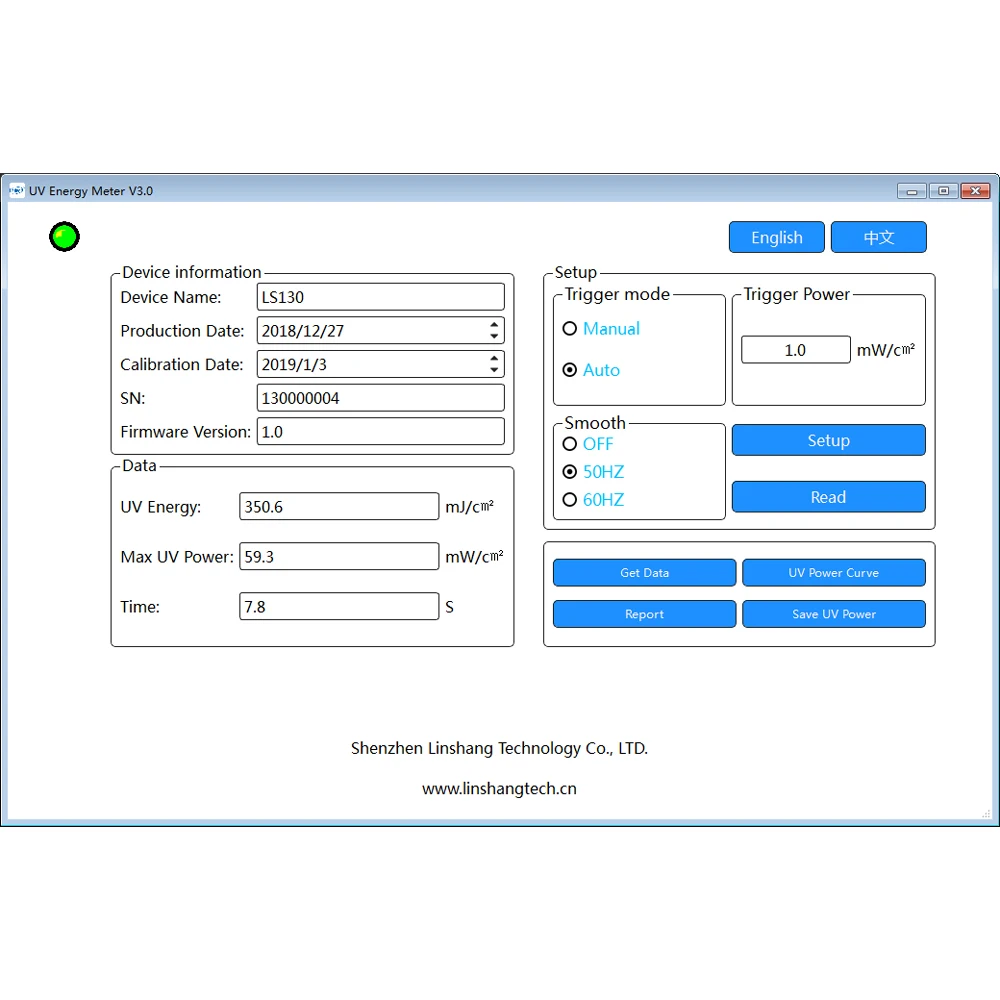Open the UV Power Curve
This screenshot has height=1000, width=1000.
pos(834,573)
